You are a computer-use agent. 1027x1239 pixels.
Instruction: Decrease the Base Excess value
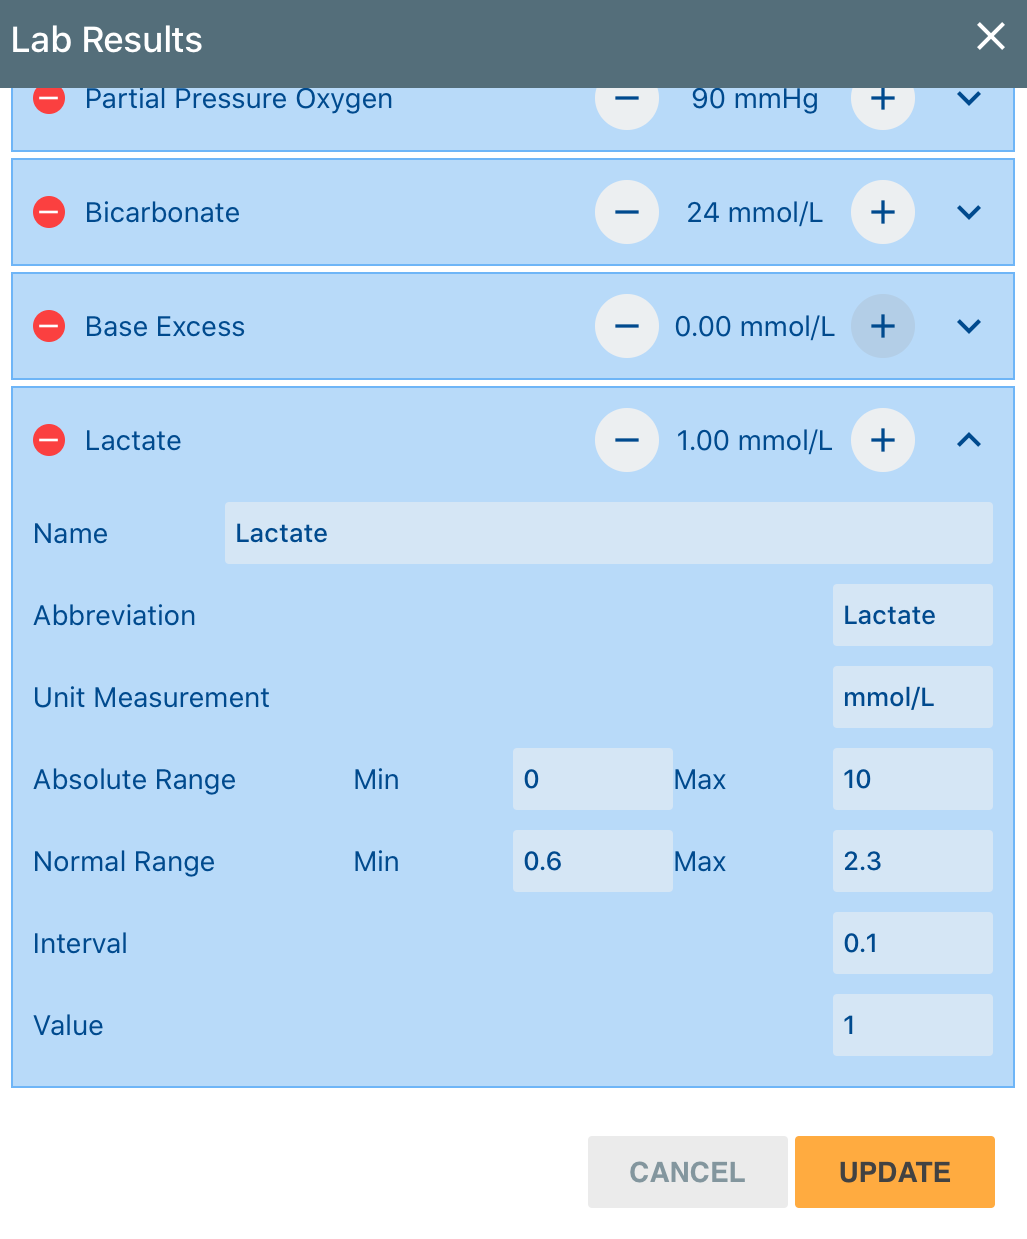[626, 326]
